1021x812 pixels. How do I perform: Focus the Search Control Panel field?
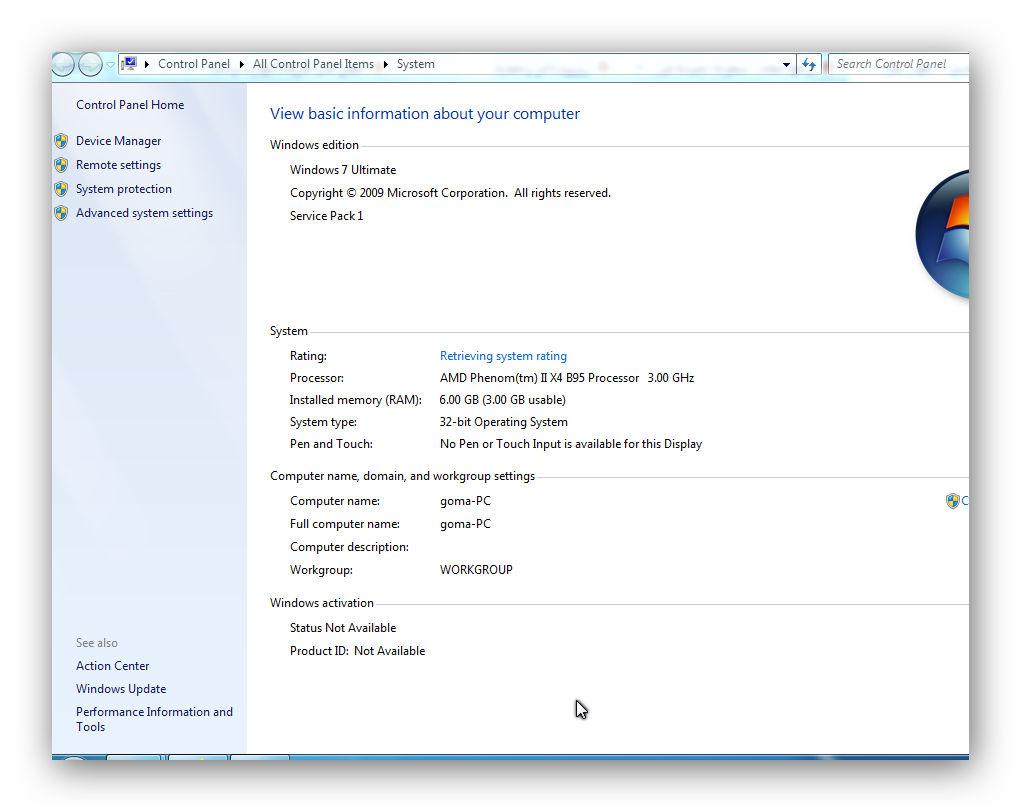click(x=898, y=64)
